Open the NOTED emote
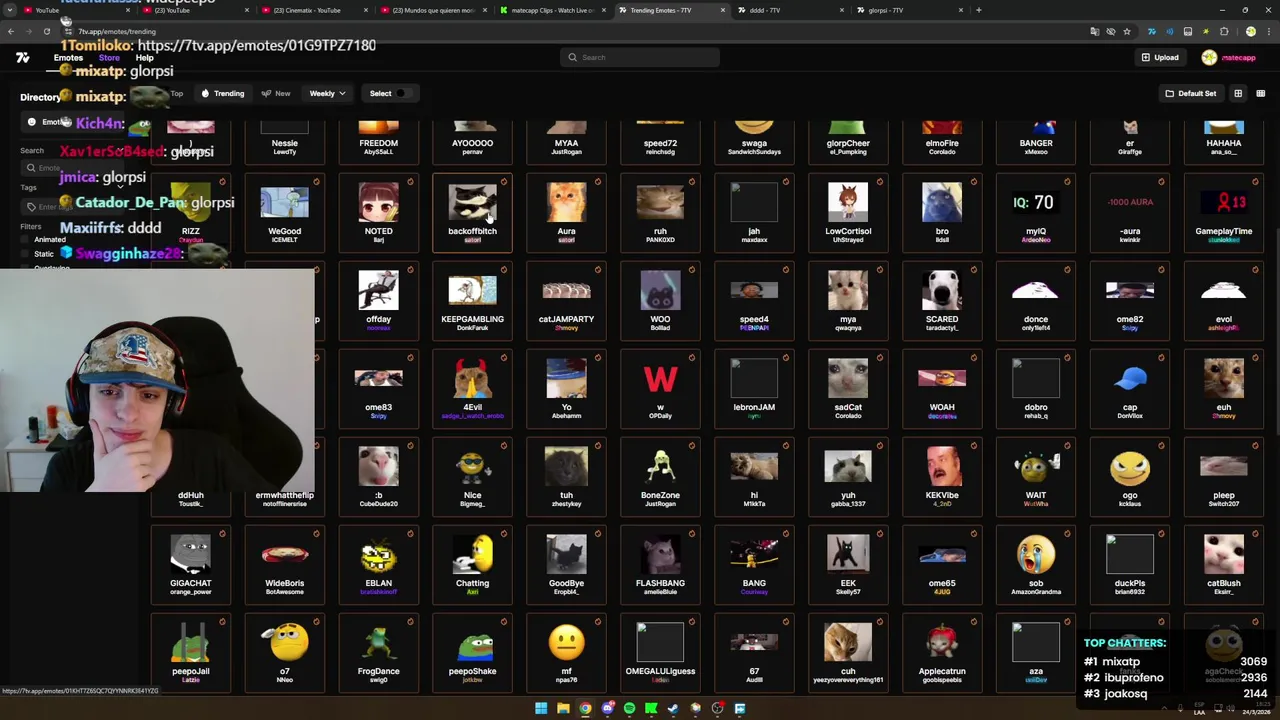Viewport: 1280px width, 720px height. (x=378, y=212)
